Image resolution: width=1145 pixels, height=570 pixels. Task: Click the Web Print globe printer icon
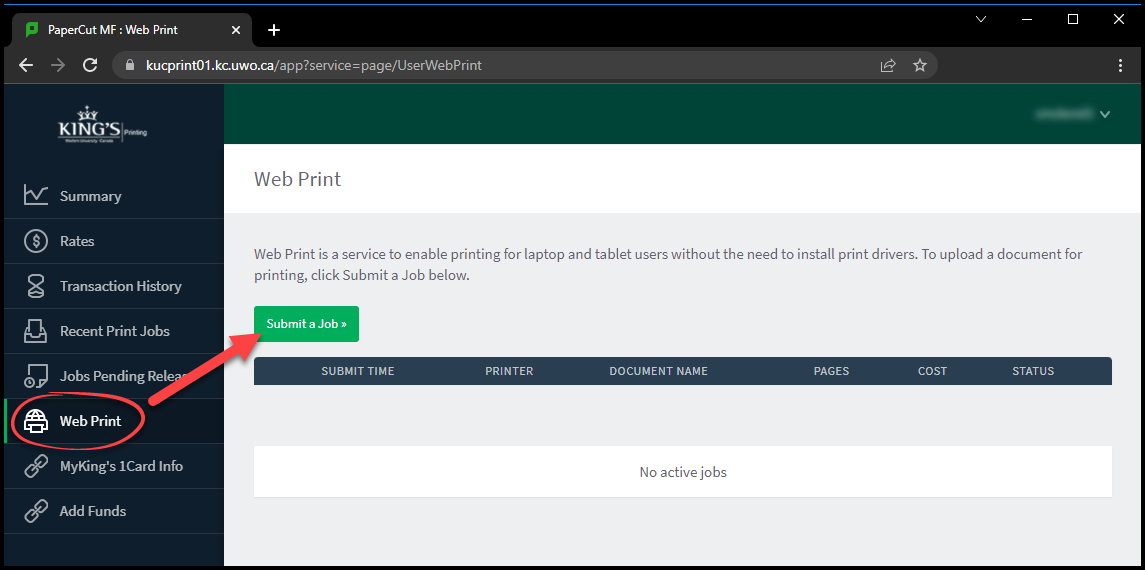tap(36, 421)
